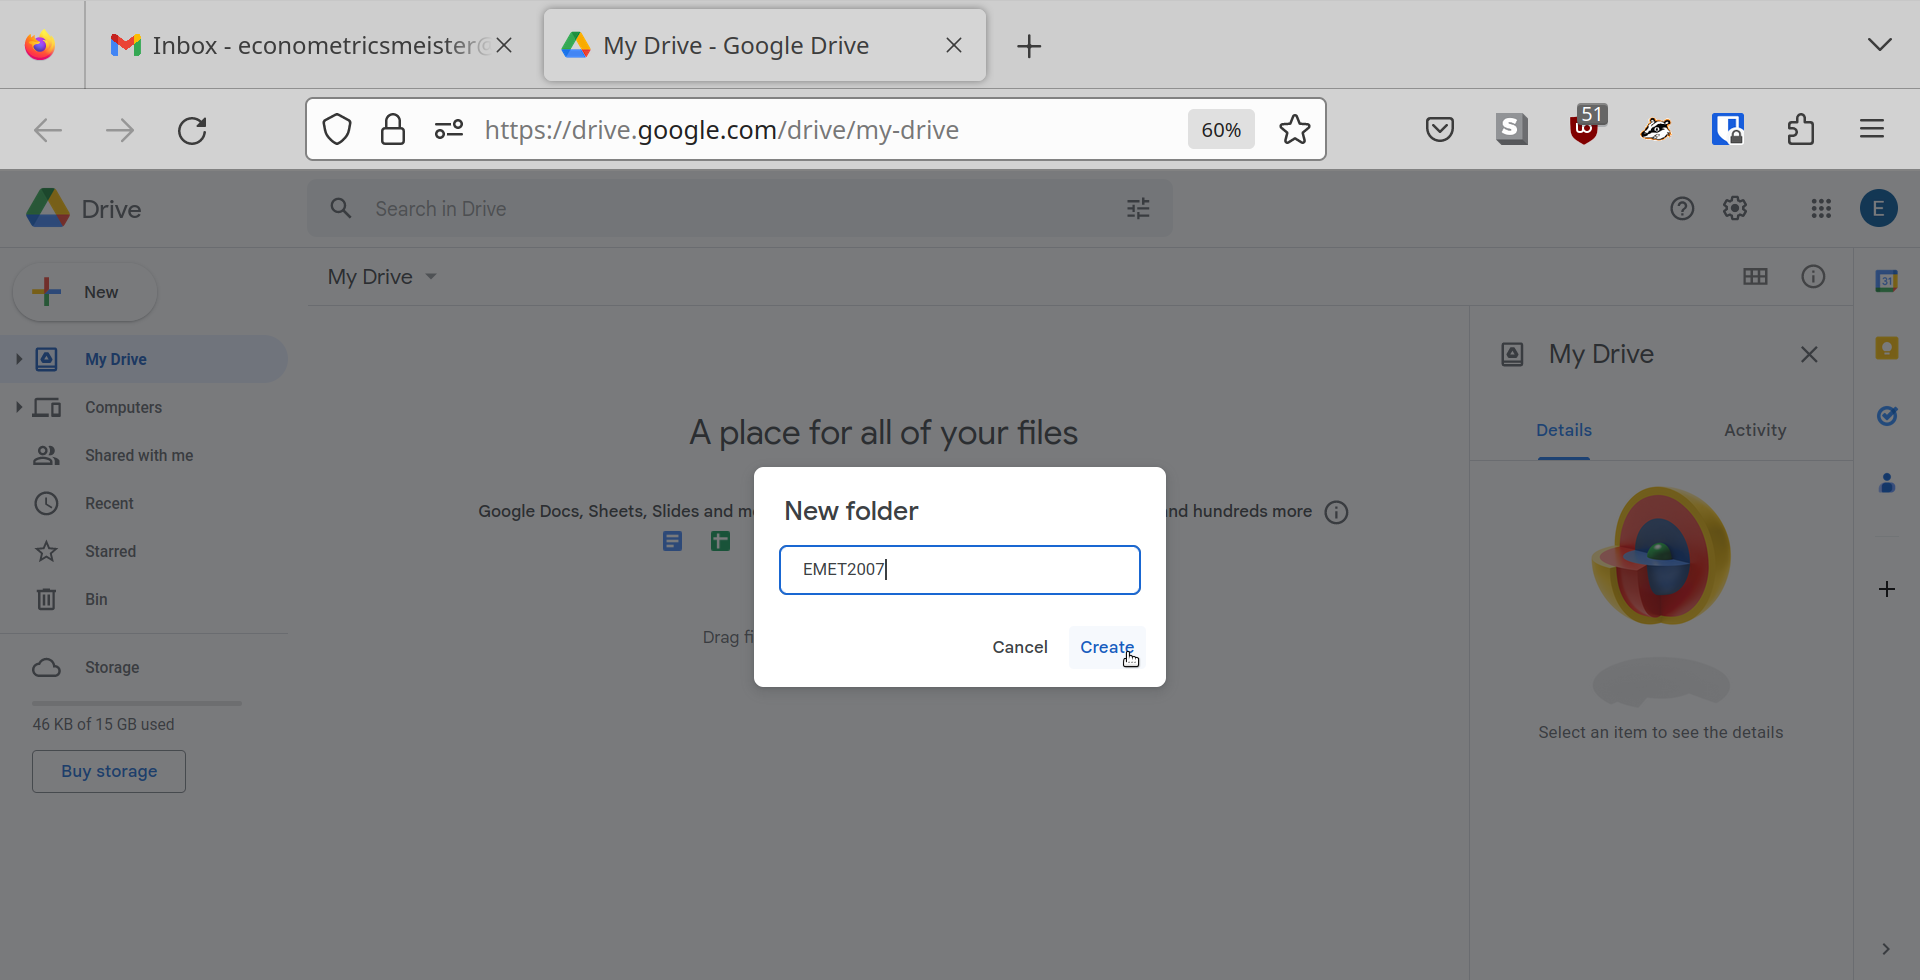This screenshot has width=1920, height=980.
Task: Click the storage usage progress bar
Action: click(x=137, y=703)
